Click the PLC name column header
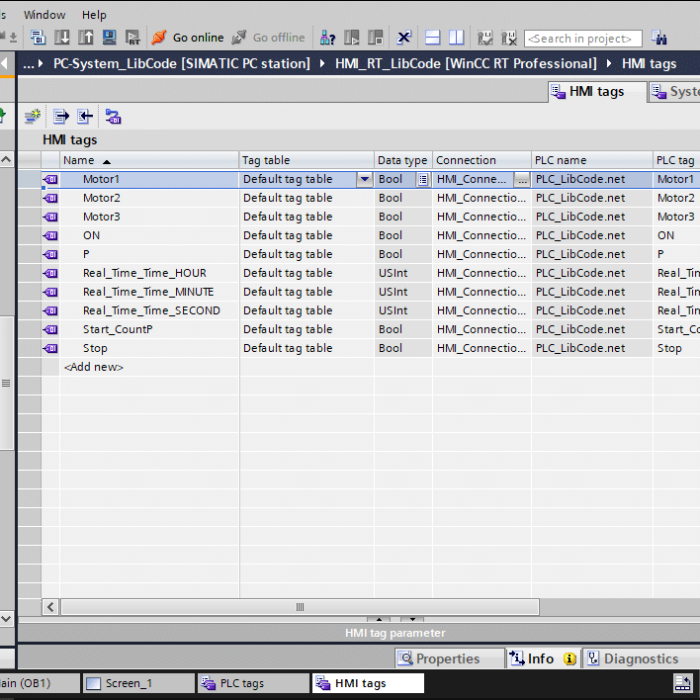This screenshot has height=700, width=700. point(592,160)
